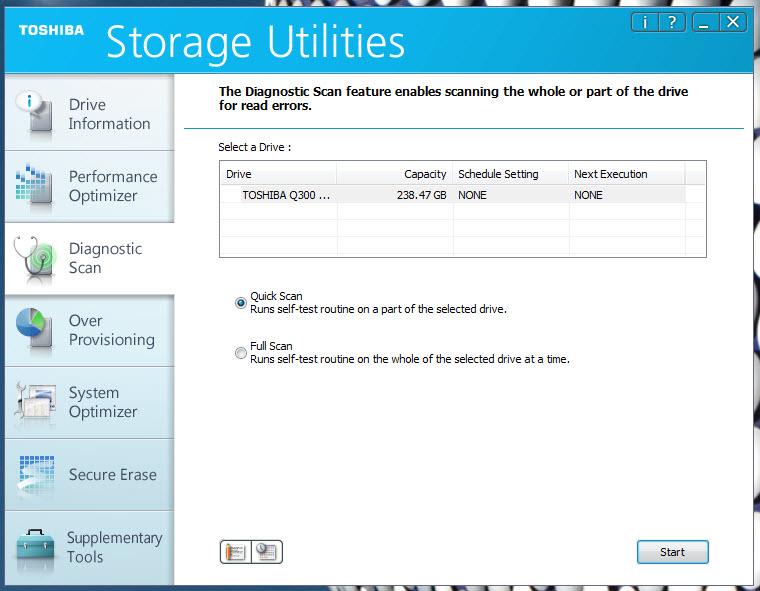Select the TOSHIBA Q300 drive row
Image resolution: width=760 pixels, height=591 pixels.
[453, 195]
